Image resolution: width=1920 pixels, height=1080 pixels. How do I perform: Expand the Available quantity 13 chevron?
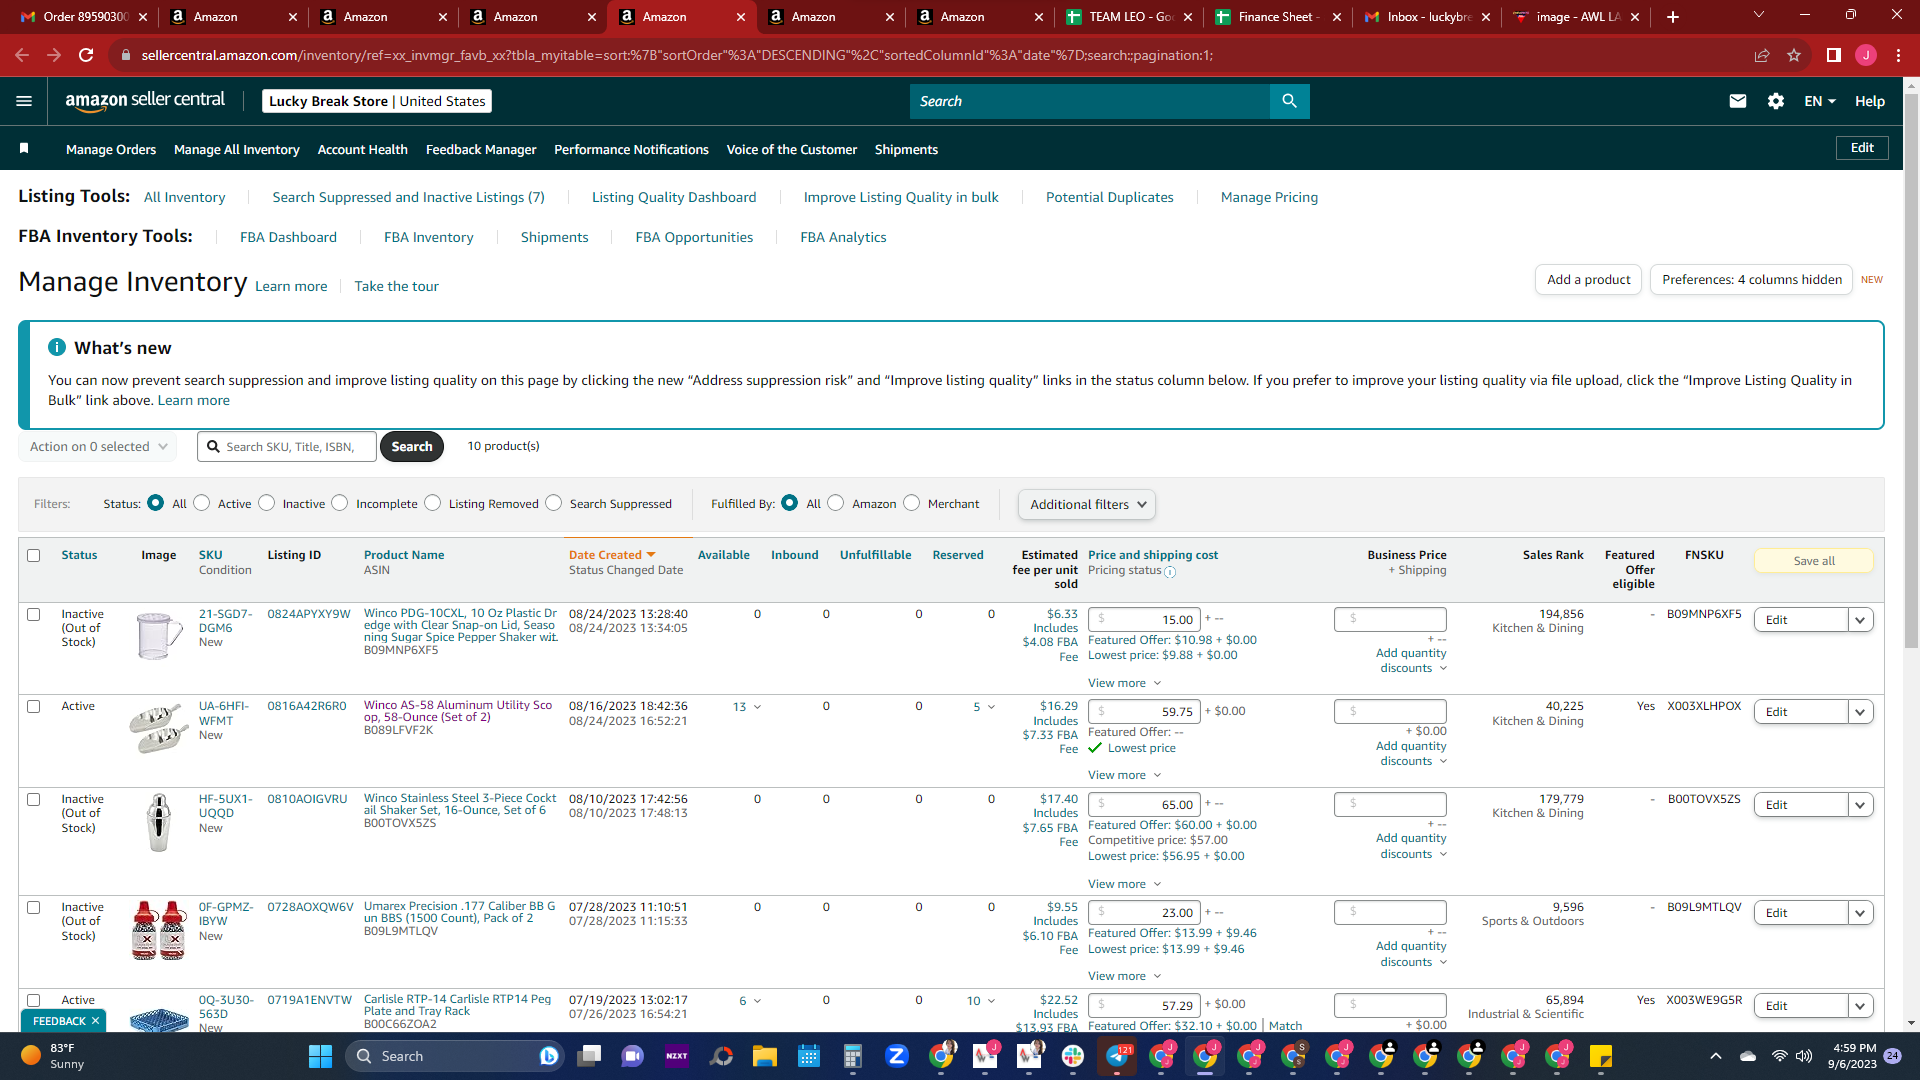point(757,707)
